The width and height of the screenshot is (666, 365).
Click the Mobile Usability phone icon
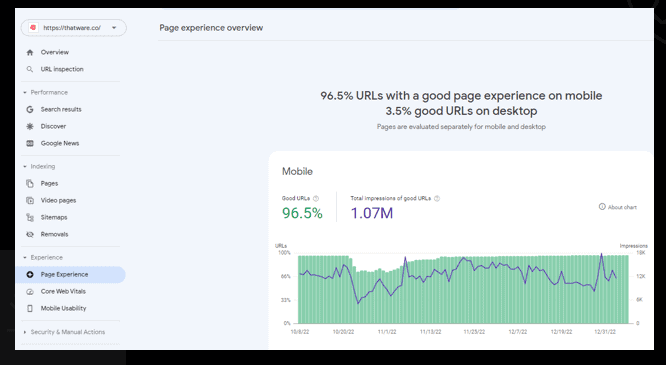(x=30, y=308)
